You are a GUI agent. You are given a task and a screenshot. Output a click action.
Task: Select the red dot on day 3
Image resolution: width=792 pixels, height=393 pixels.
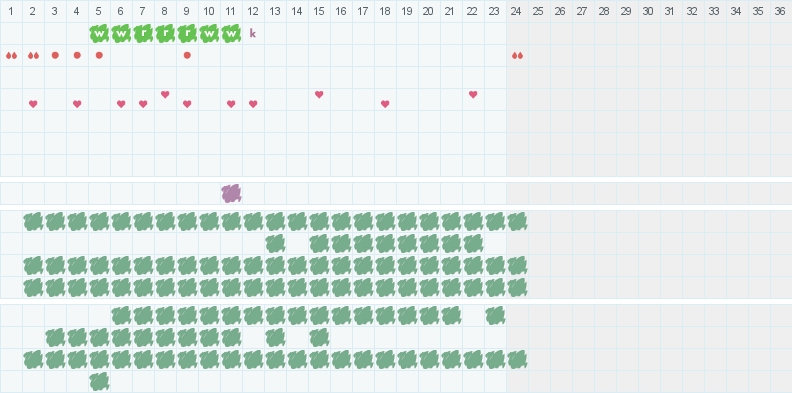[55, 56]
